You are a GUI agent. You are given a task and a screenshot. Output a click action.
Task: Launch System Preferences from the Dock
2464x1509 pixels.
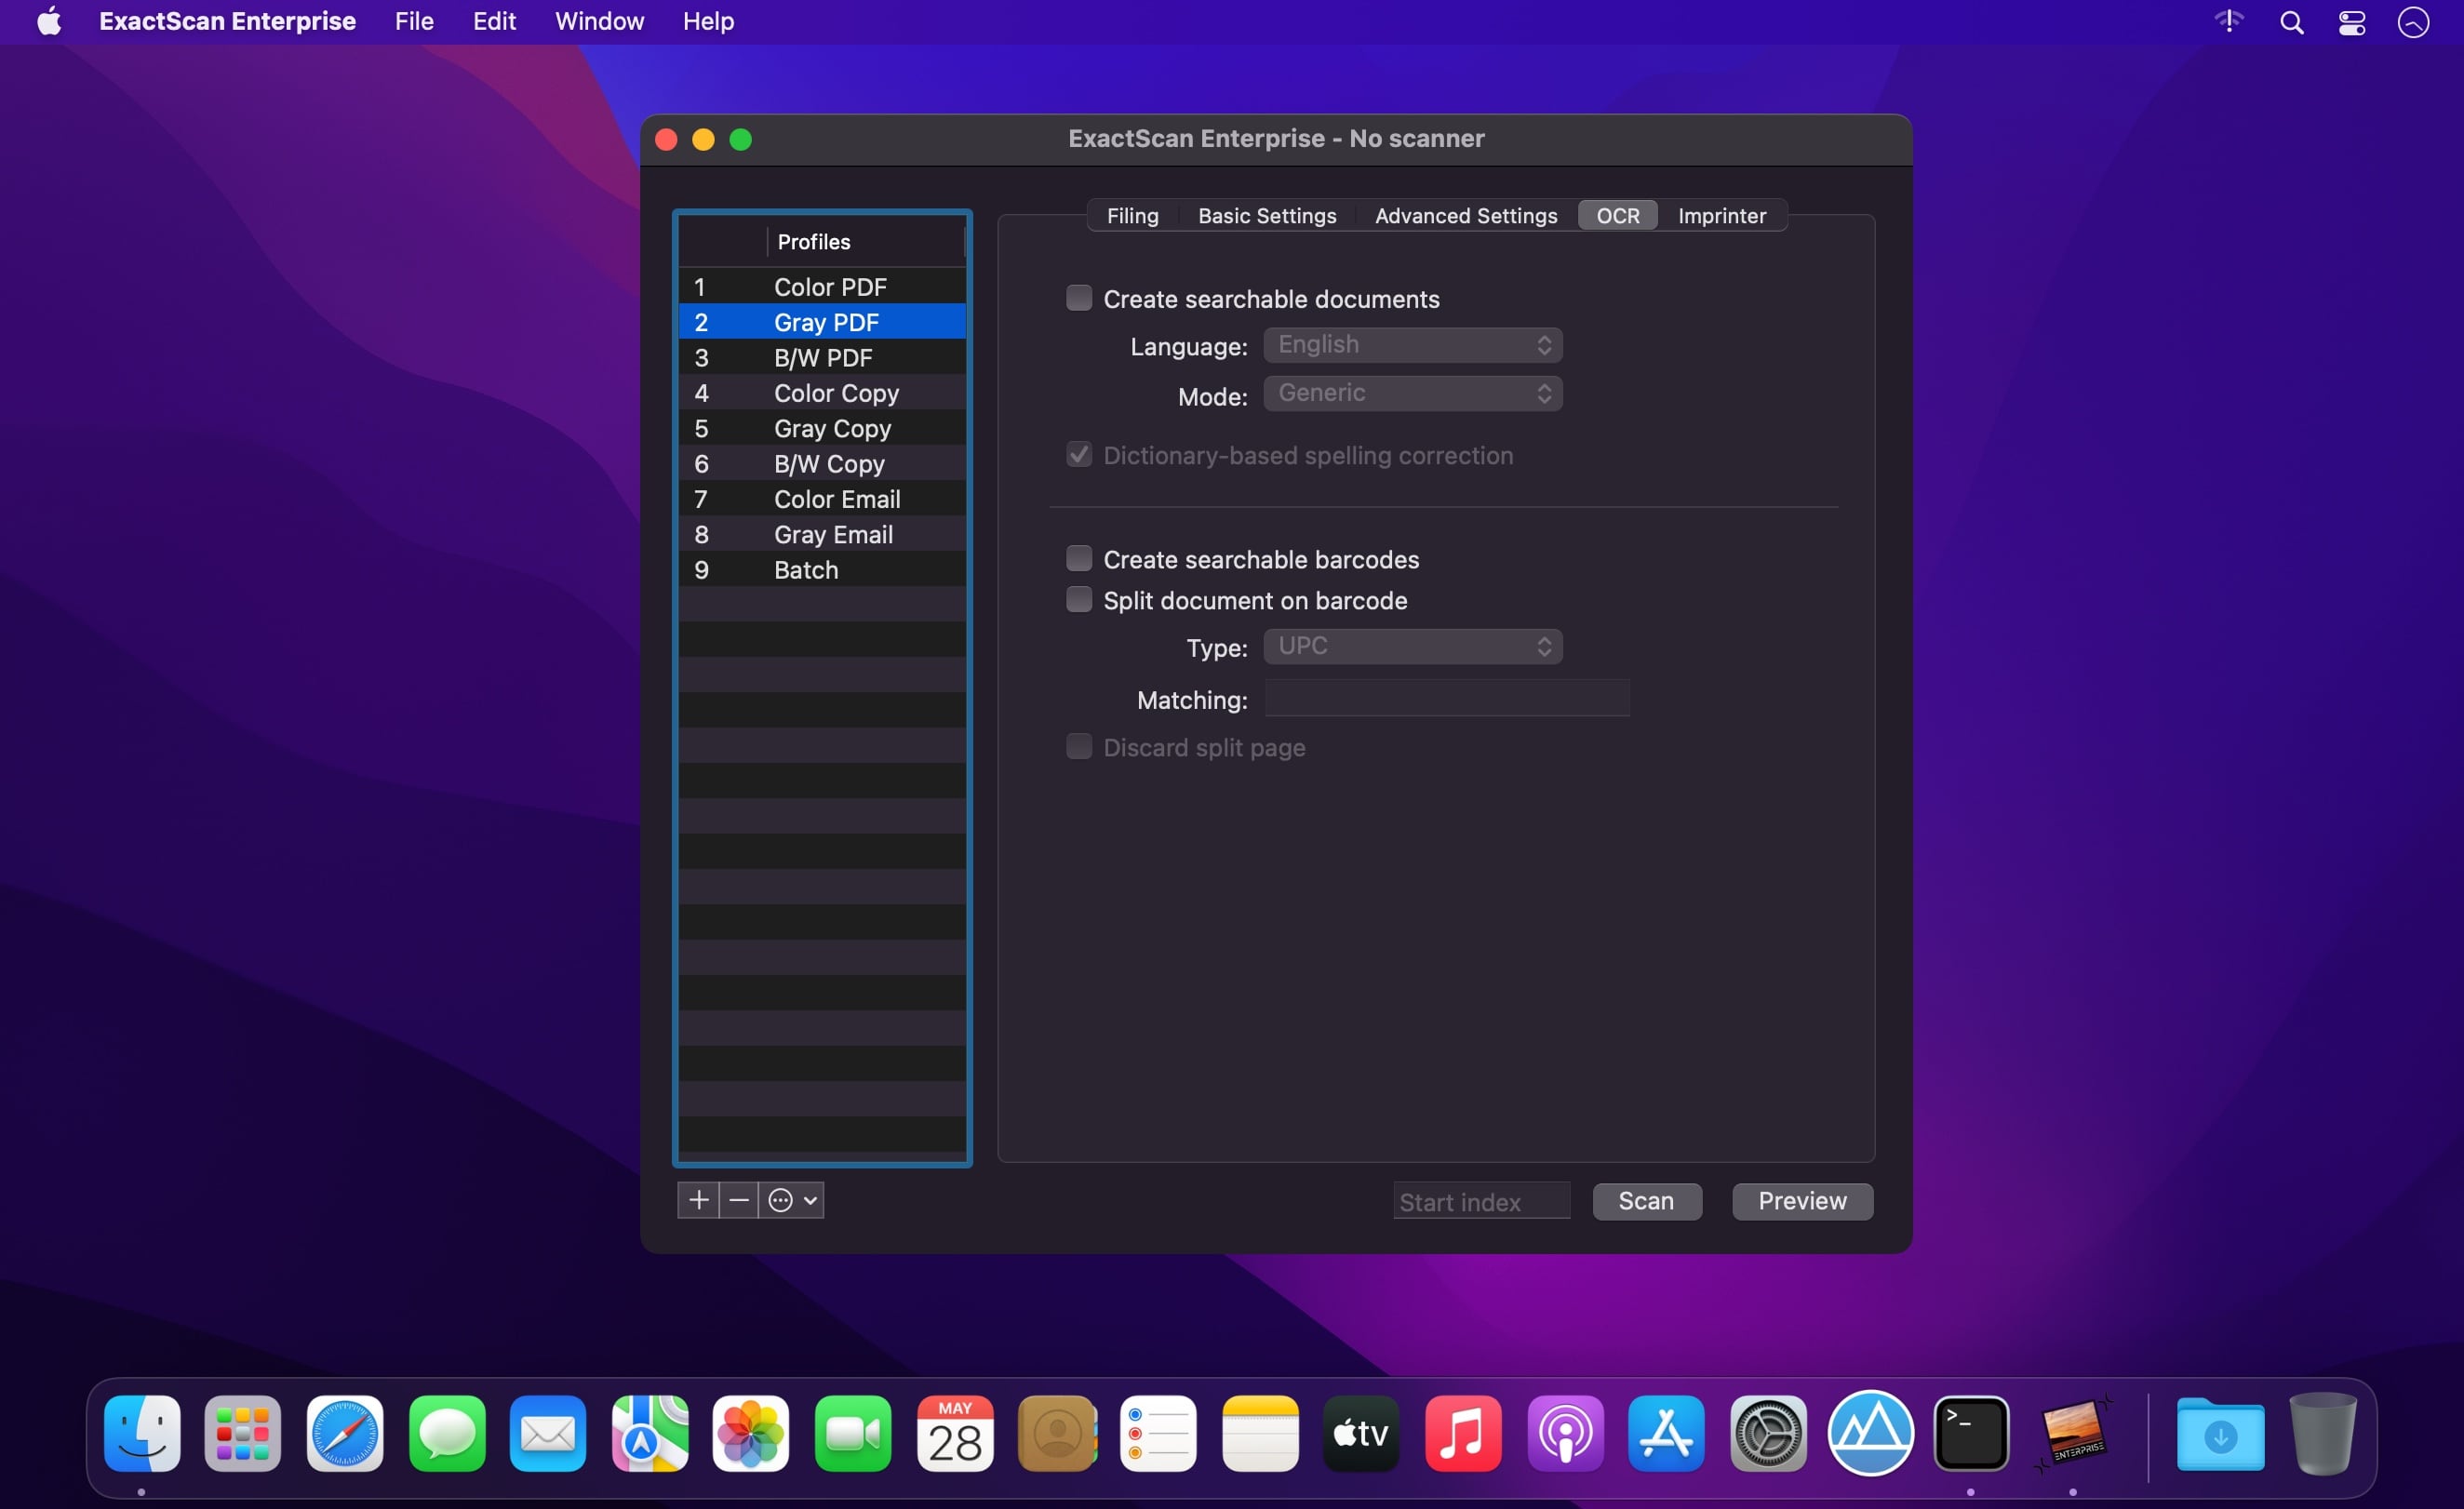click(x=1768, y=1433)
